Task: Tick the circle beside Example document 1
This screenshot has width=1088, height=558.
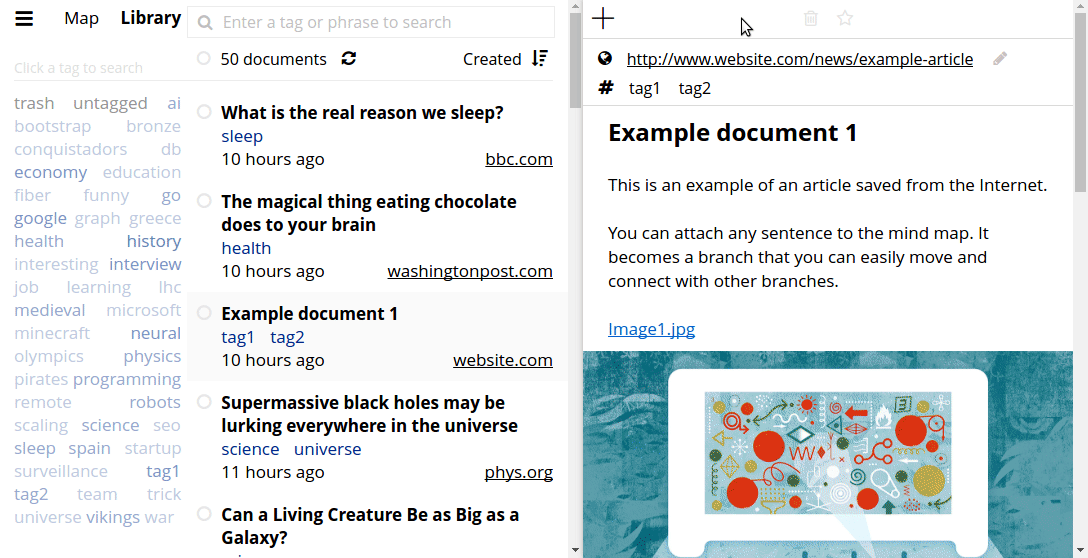Action: coord(204,313)
